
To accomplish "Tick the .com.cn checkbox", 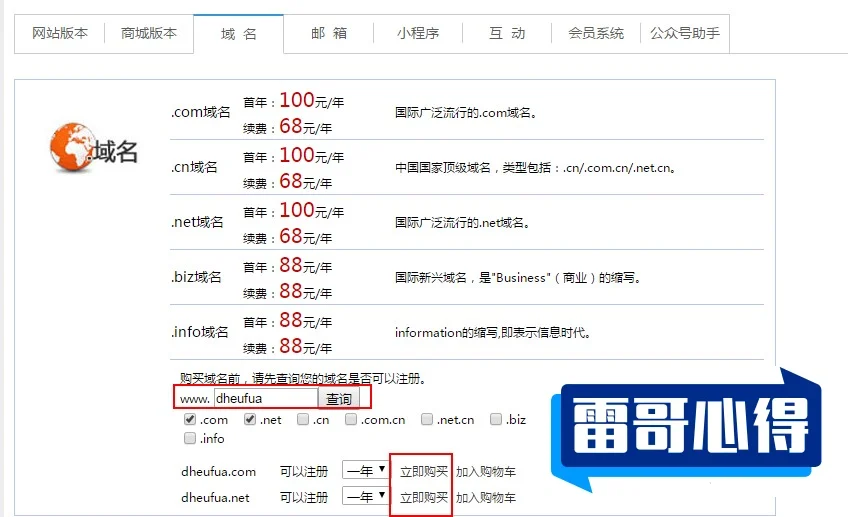I will tap(351, 419).
